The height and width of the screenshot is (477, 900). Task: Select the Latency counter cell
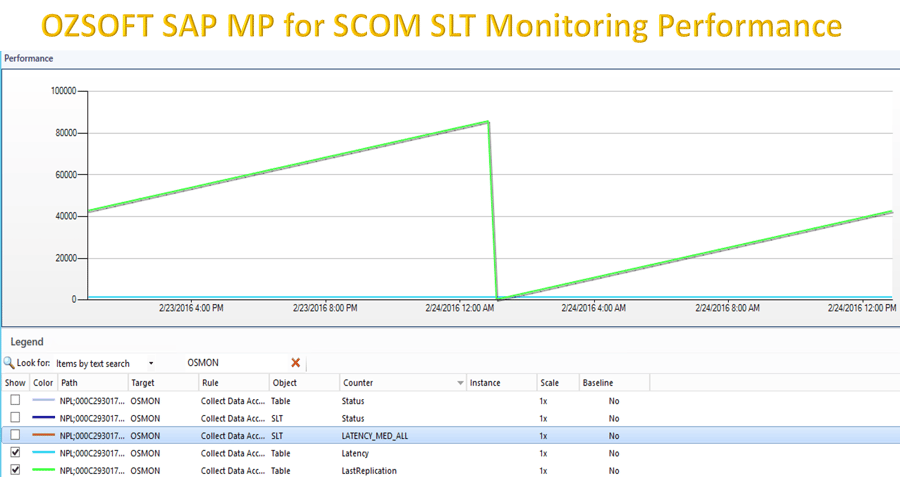(355, 453)
